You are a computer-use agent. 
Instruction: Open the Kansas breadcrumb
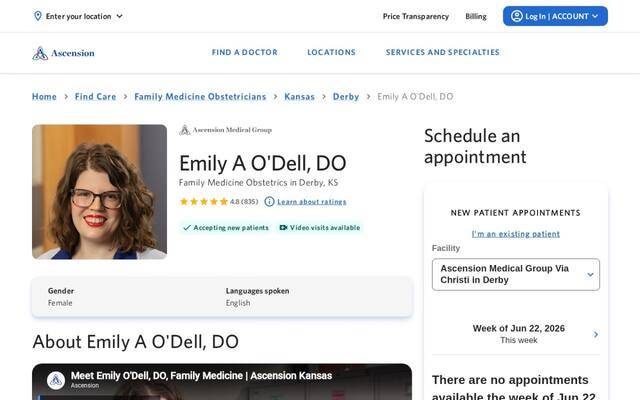(300, 97)
